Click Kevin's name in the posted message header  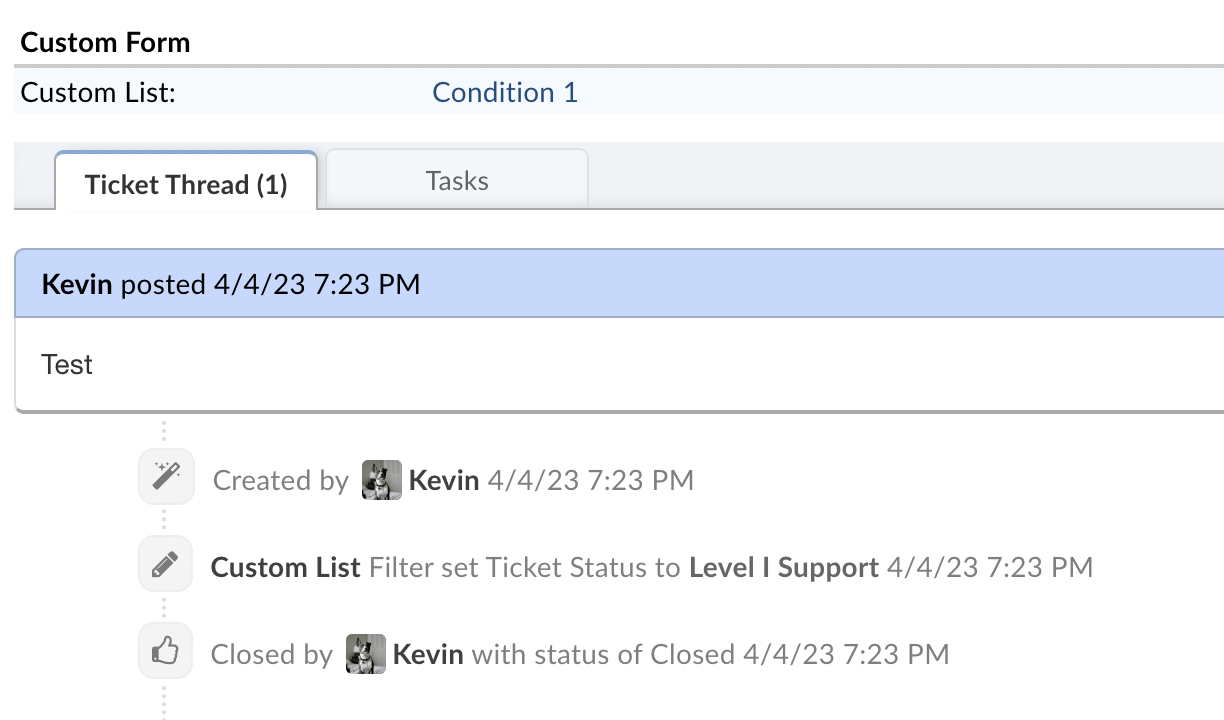(x=77, y=284)
